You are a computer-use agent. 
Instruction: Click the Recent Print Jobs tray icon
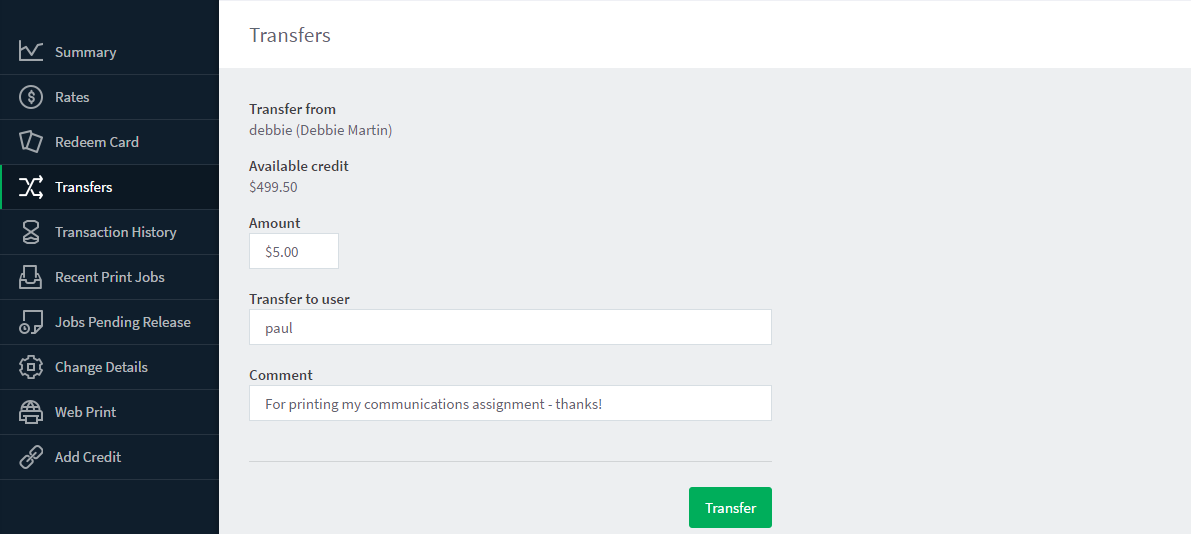click(x=31, y=276)
